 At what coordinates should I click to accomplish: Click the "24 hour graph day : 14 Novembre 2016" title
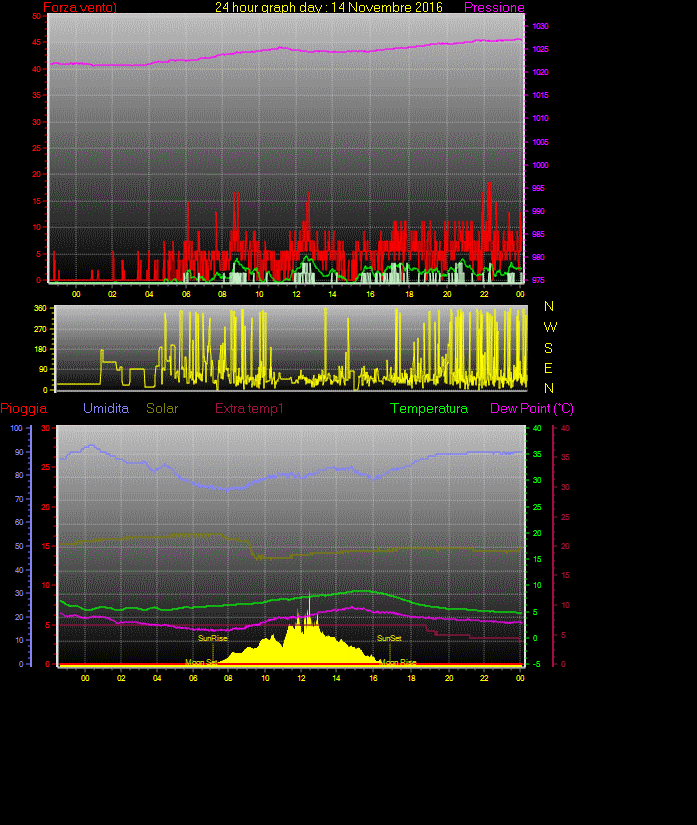329,7
